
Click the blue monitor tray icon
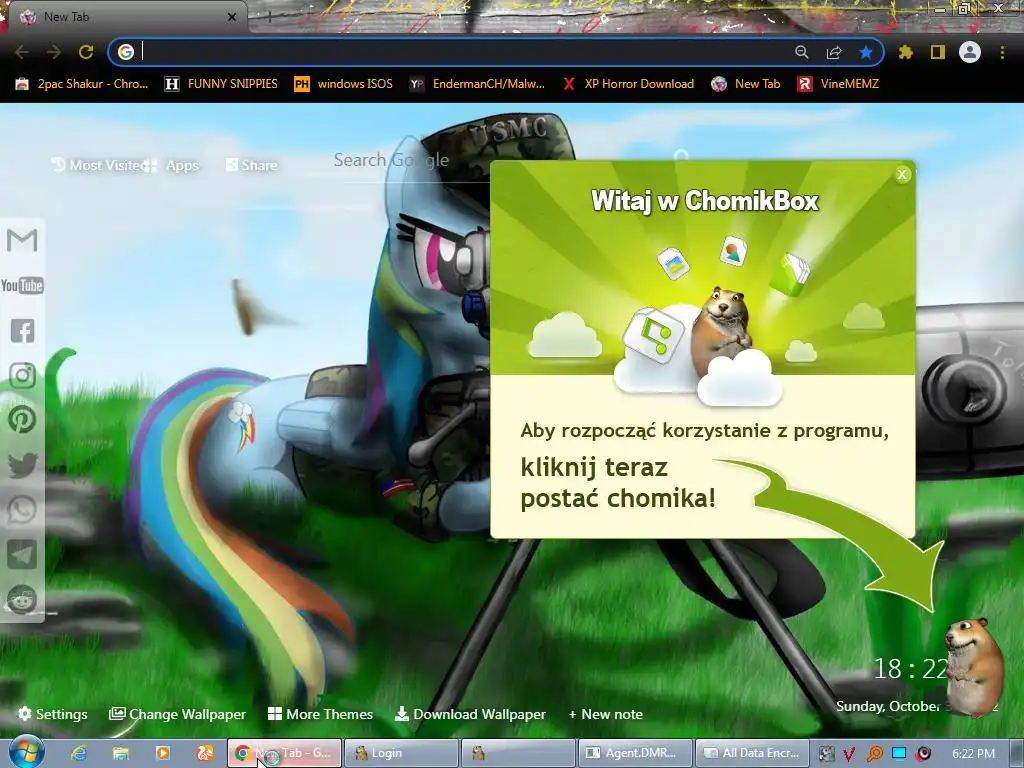tap(899, 754)
